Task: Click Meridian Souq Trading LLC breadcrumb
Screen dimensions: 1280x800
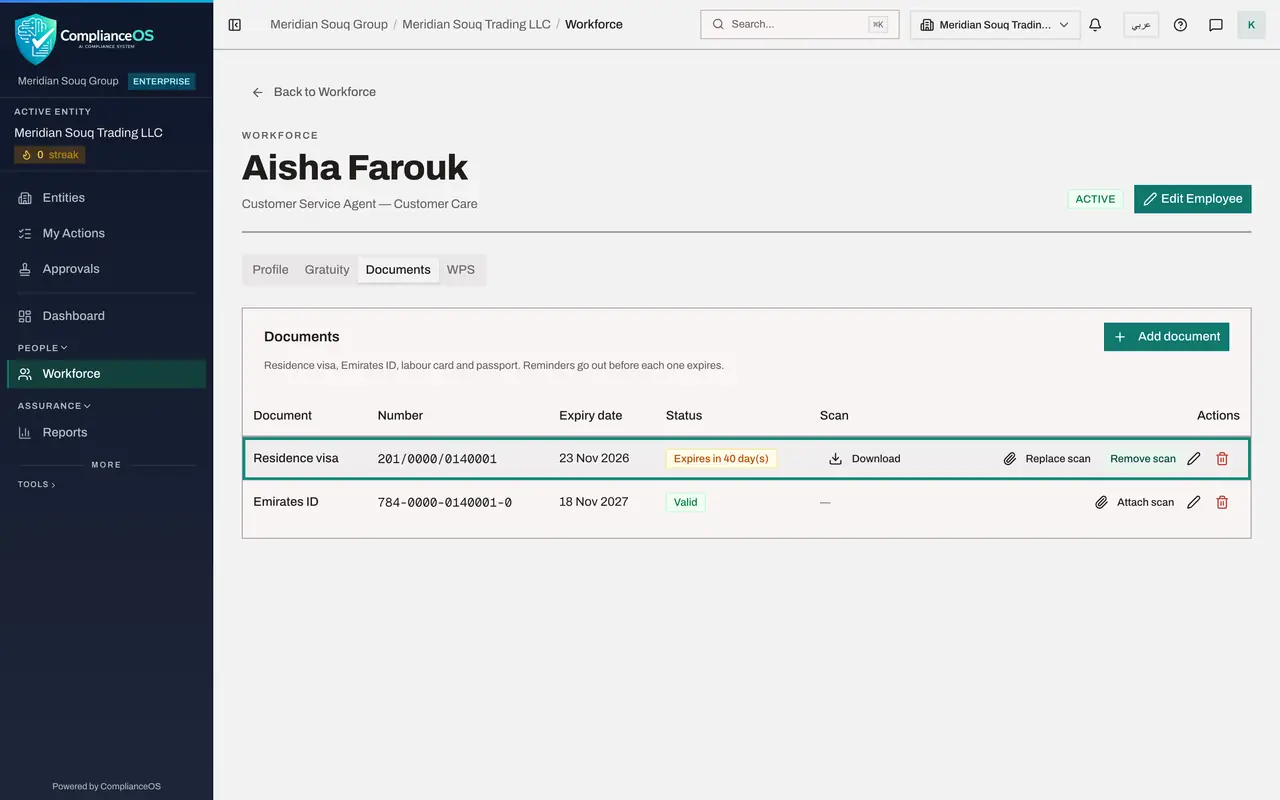Action: tap(476, 25)
